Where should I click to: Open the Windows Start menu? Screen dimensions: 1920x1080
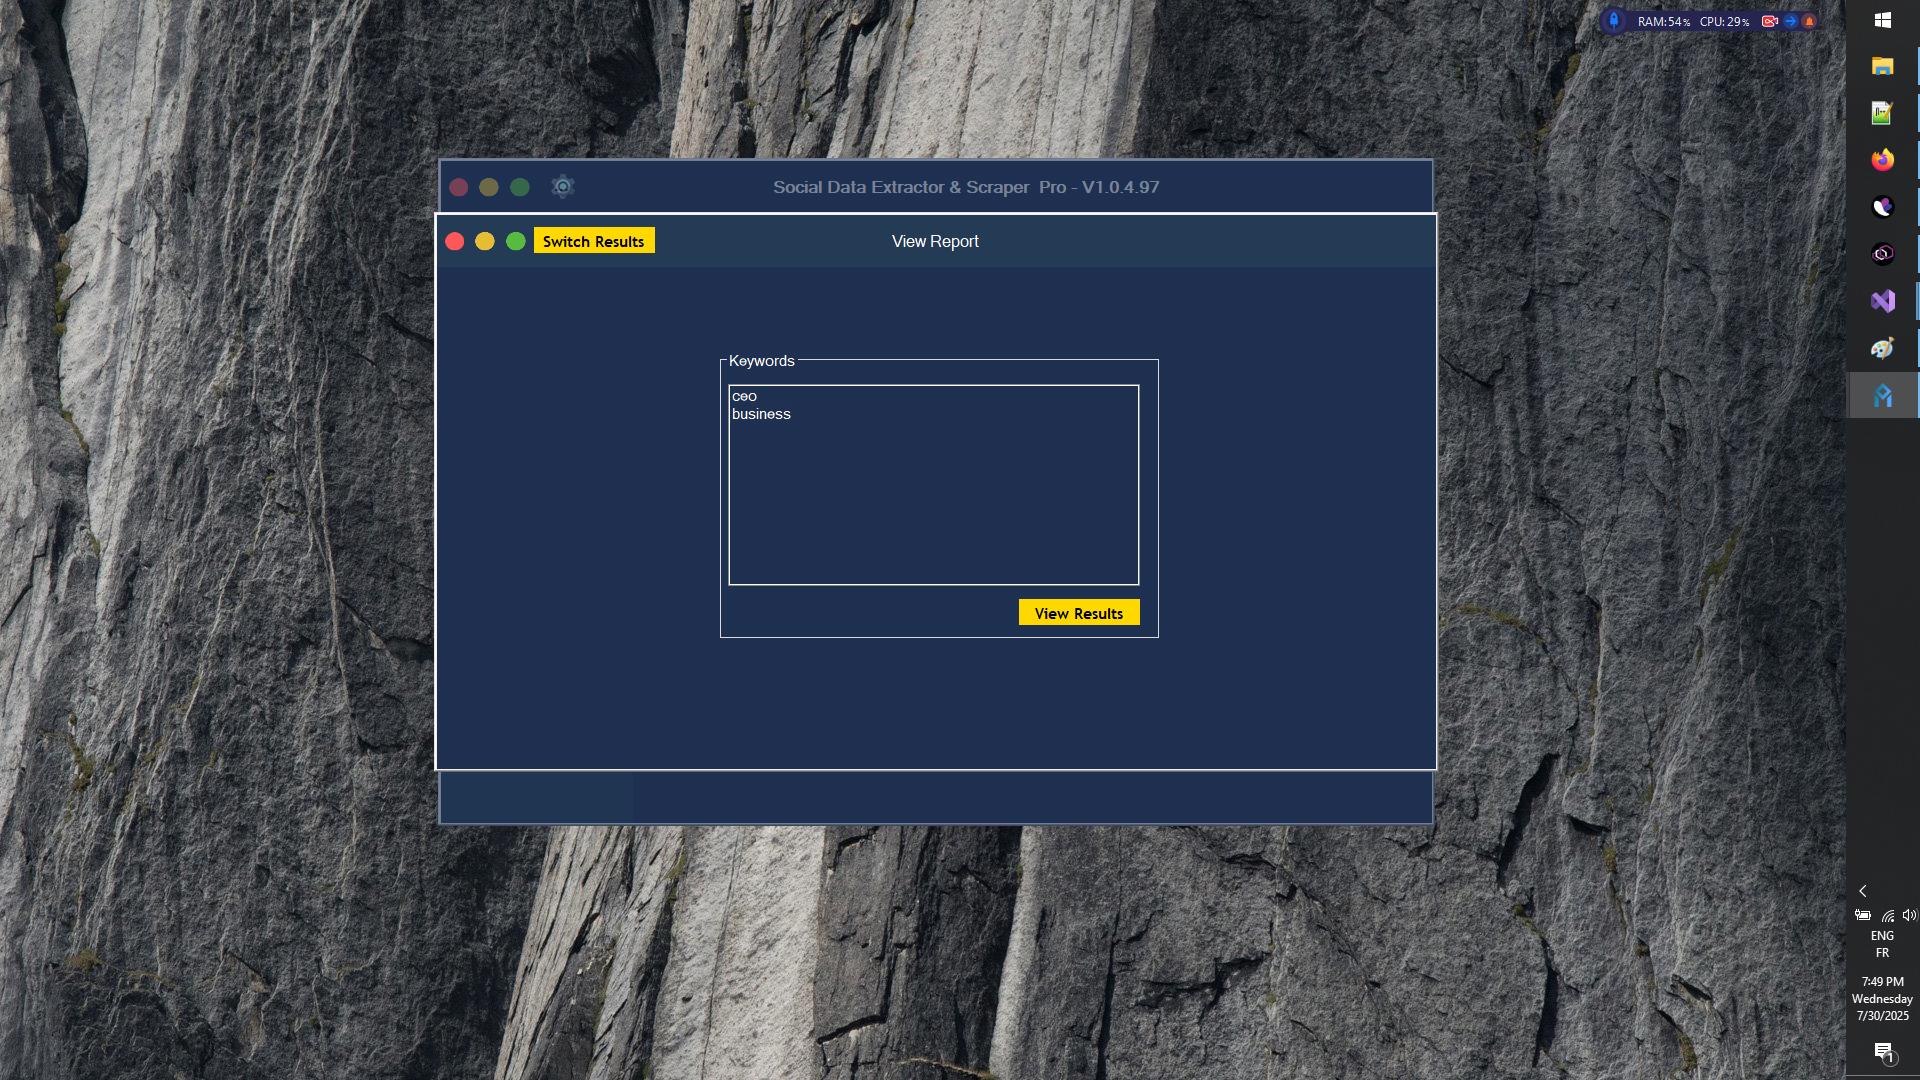point(1884,19)
